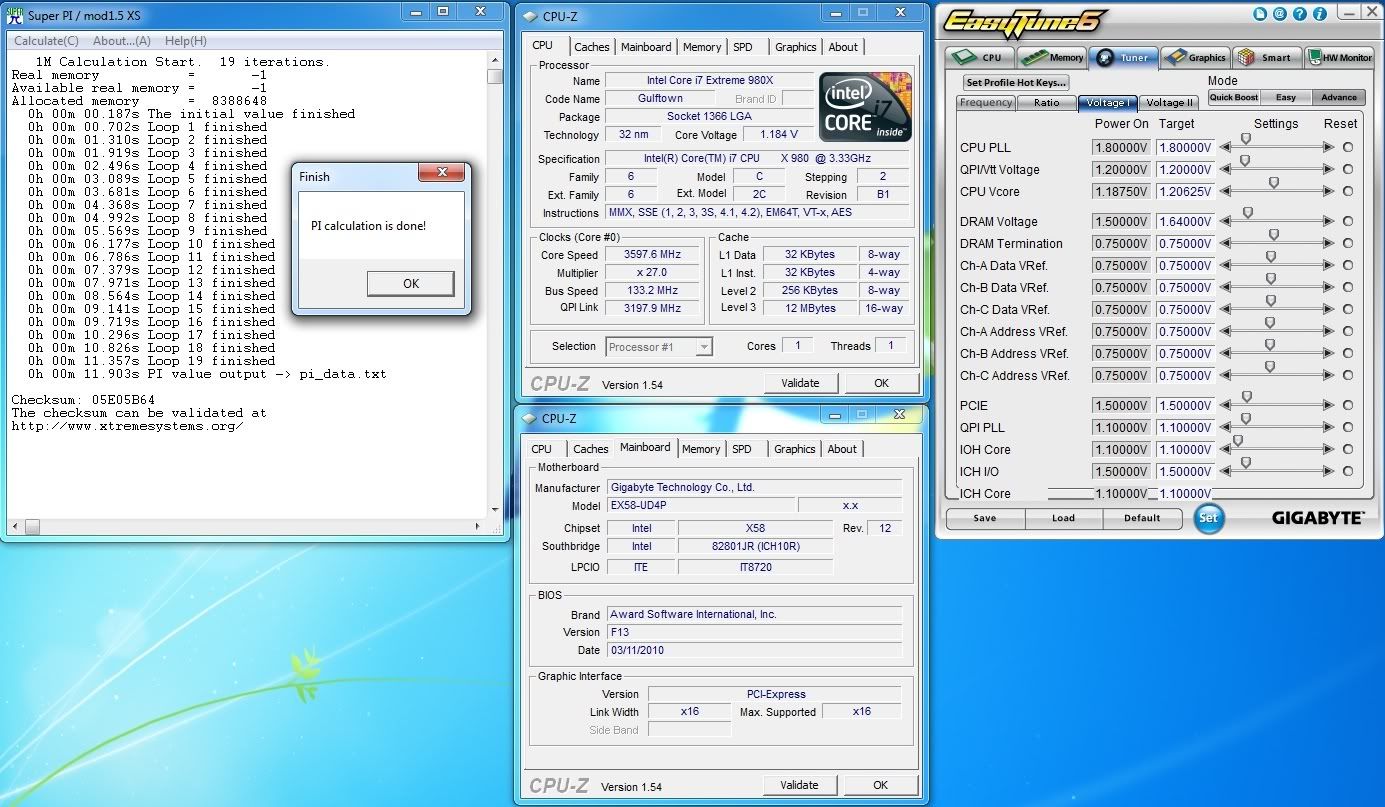
Task: Open the HW Monitor tab in EasyTune6
Action: tap(1338, 57)
